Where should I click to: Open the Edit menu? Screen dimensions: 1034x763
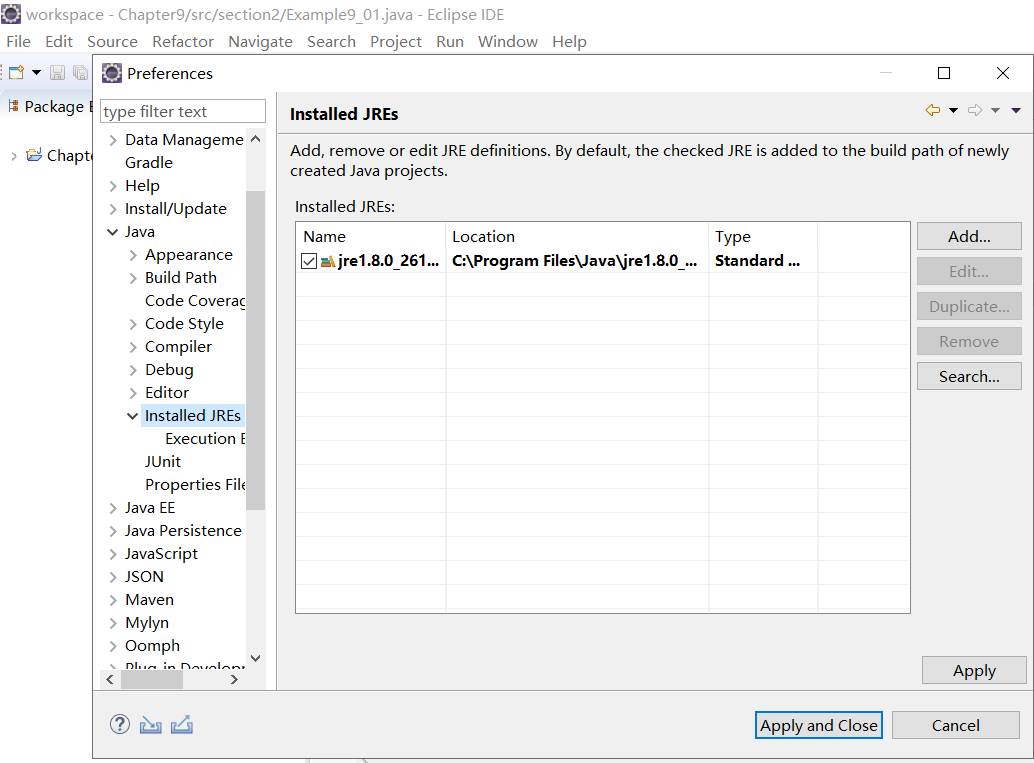click(x=59, y=42)
